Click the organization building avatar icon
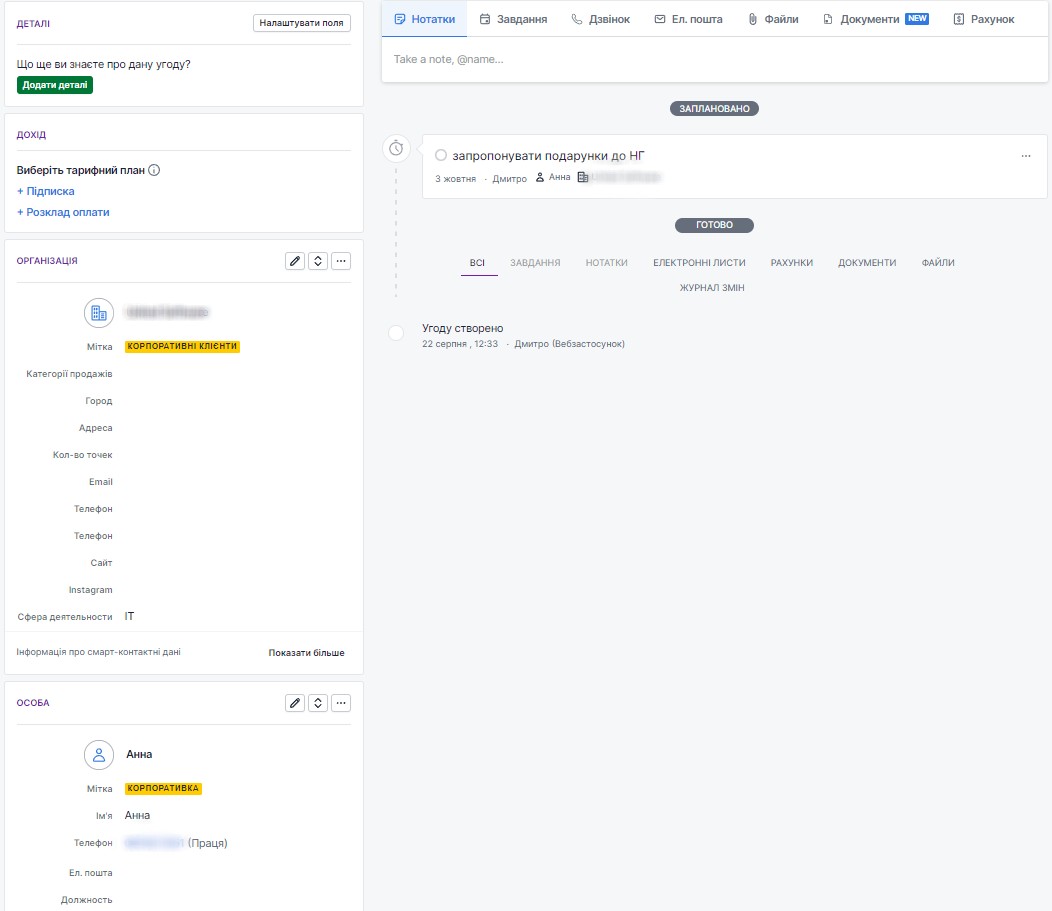Image resolution: width=1052 pixels, height=911 pixels. (99, 313)
